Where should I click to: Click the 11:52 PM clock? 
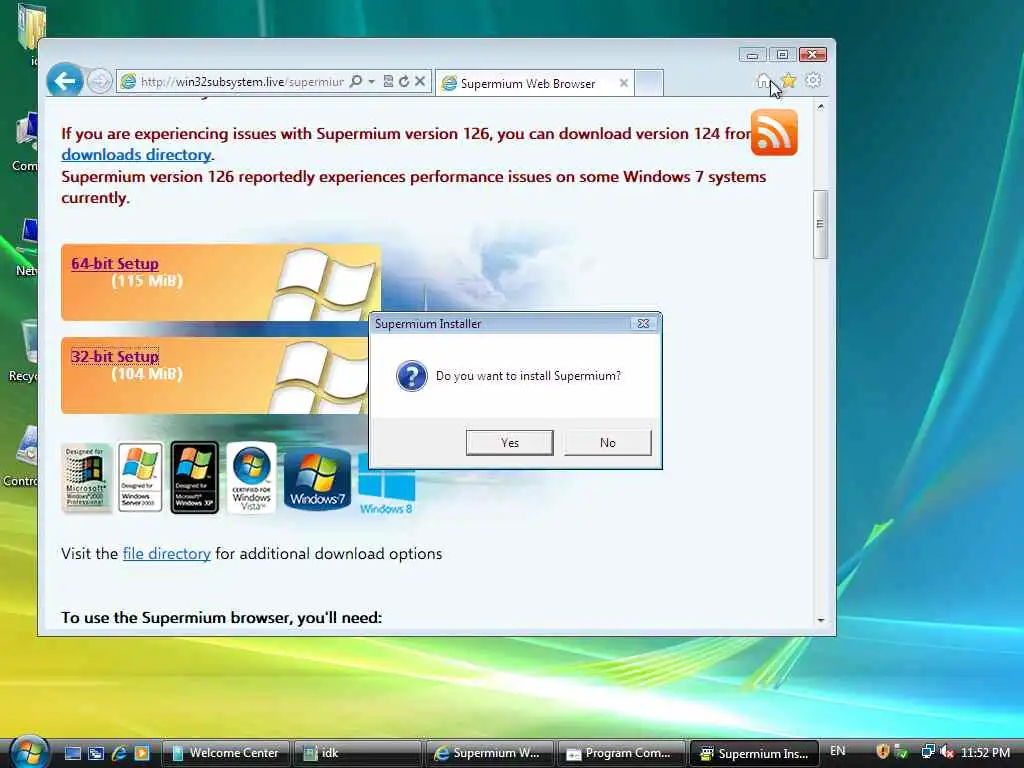pyautogui.click(x=985, y=752)
